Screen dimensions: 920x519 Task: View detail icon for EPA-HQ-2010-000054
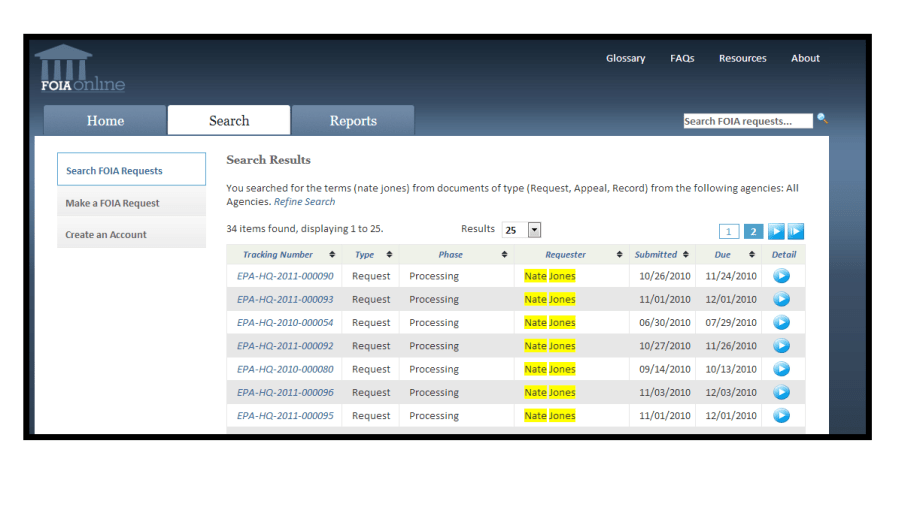[782, 322]
